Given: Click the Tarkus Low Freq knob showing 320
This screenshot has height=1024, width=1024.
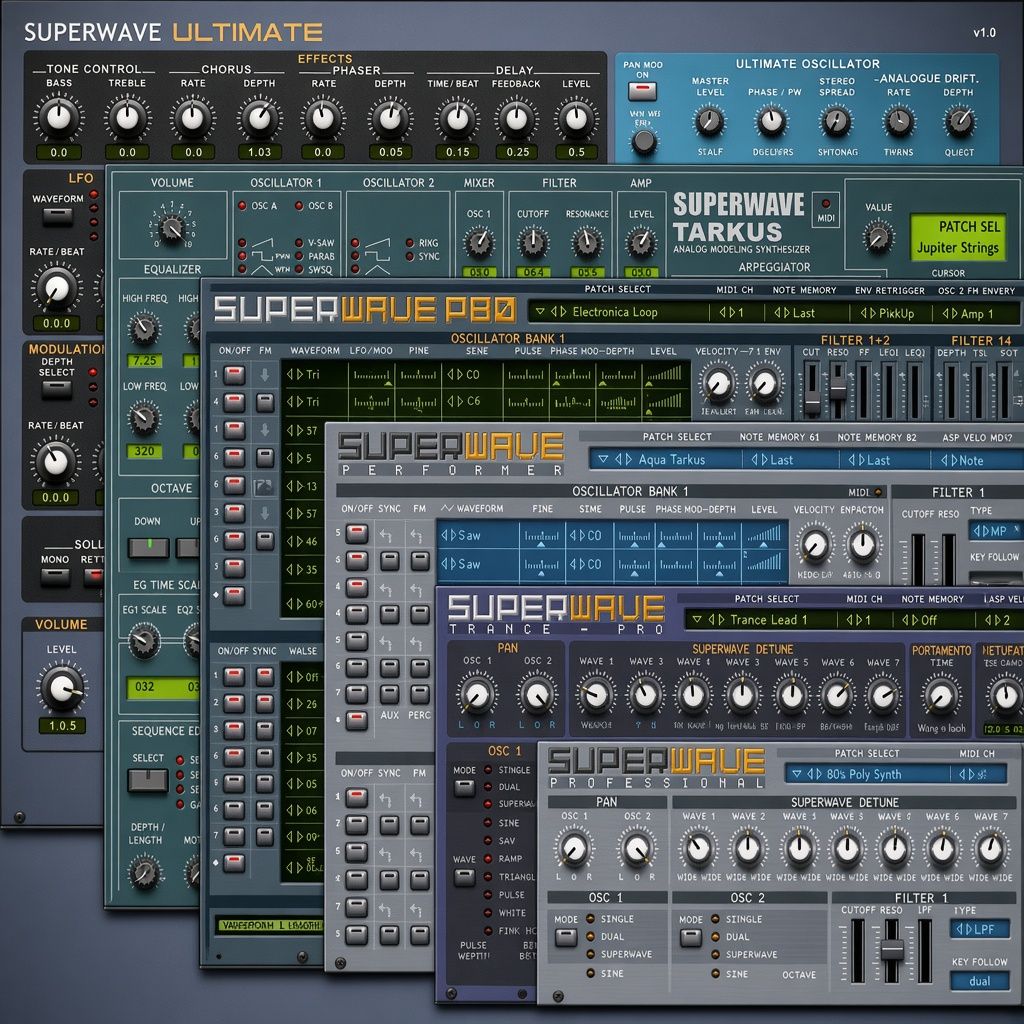Looking at the screenshot, I should (x=144, y=418).
